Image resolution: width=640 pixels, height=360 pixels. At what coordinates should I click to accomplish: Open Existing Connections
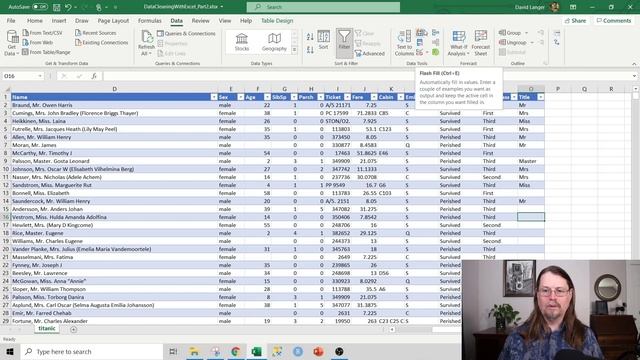pyautogui.click(x=102, y=42)
